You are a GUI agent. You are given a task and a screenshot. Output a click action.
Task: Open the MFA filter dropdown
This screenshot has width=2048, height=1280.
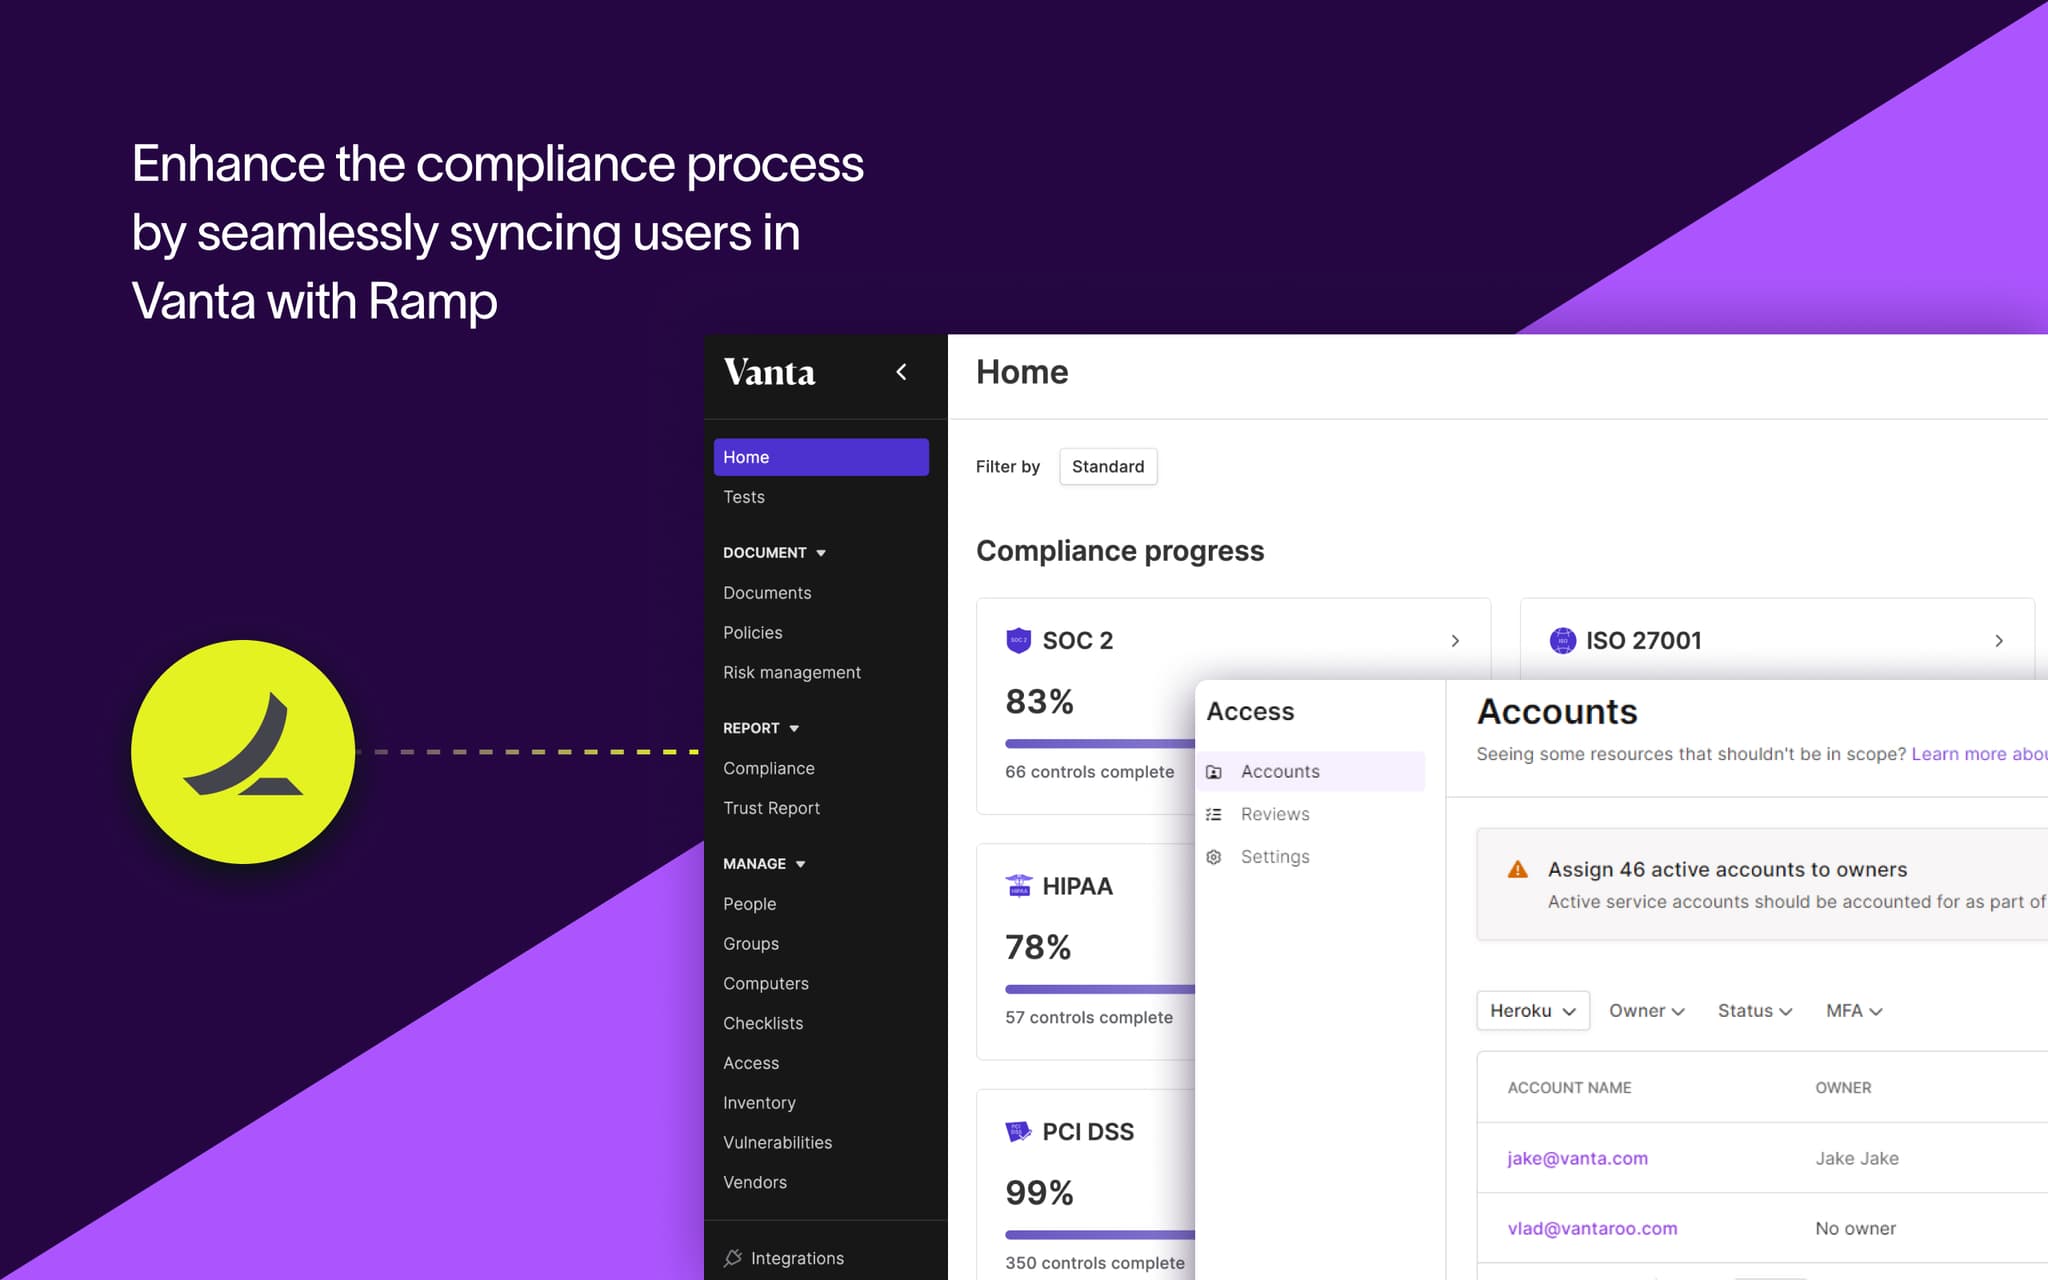(x=1853, y=1011)
